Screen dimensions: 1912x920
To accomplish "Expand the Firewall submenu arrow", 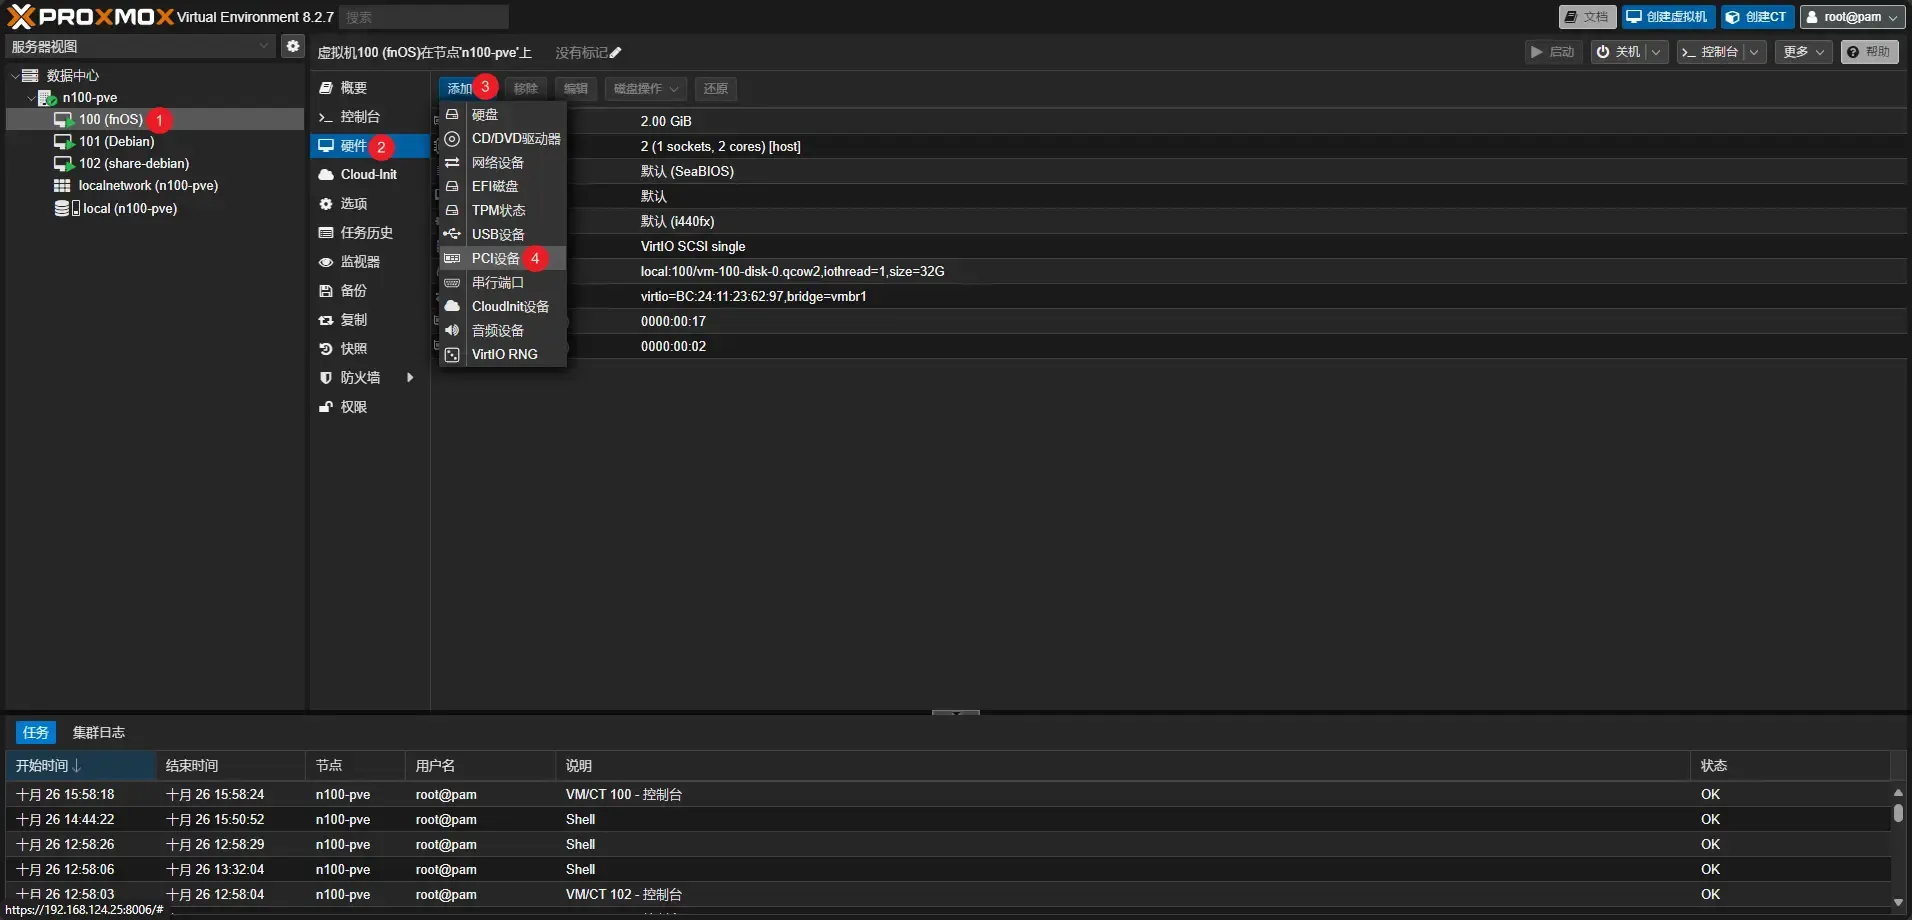I will [x=410, y=378].
